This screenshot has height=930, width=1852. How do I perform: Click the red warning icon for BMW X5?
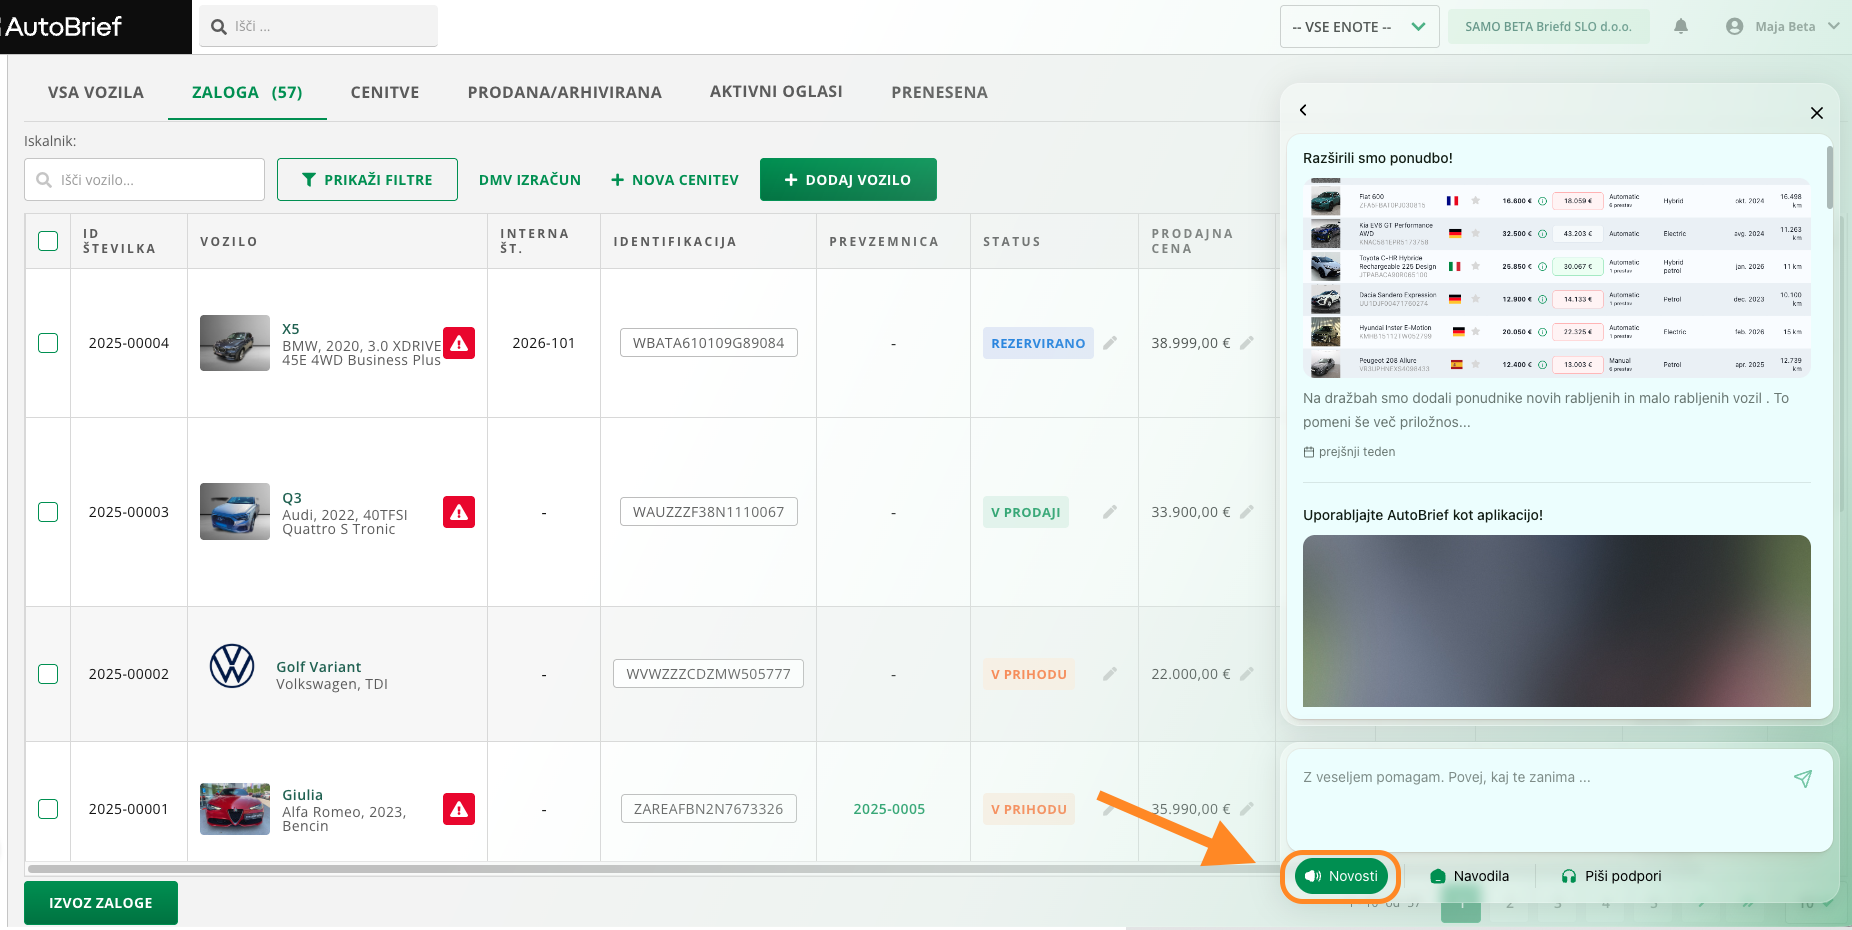459,343
